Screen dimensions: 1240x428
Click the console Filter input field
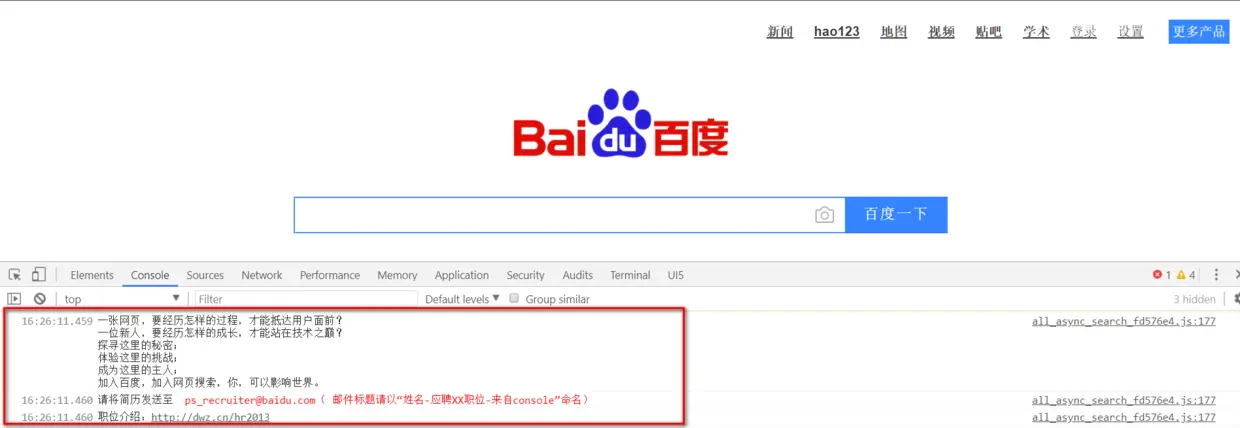point(306,299)
